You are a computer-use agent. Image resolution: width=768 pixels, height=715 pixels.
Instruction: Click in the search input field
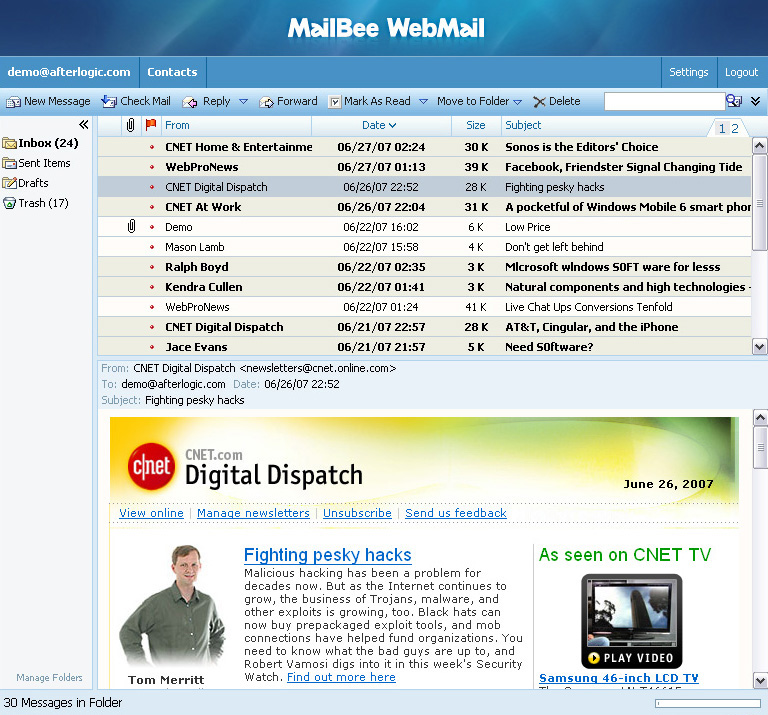665,101
